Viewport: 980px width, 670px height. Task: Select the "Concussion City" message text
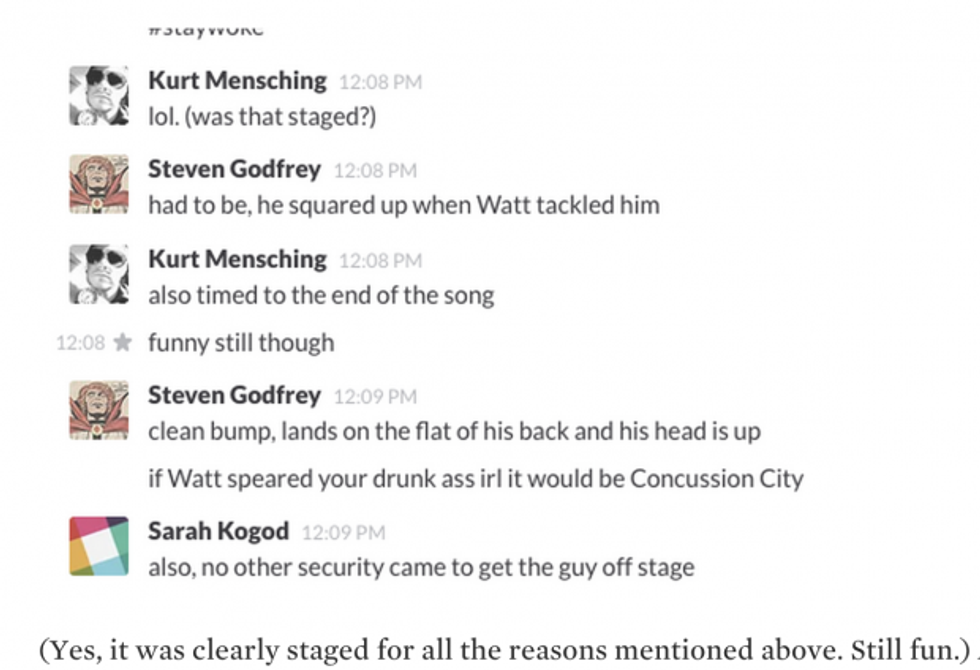pyautogui.click(x=475, y=479)
